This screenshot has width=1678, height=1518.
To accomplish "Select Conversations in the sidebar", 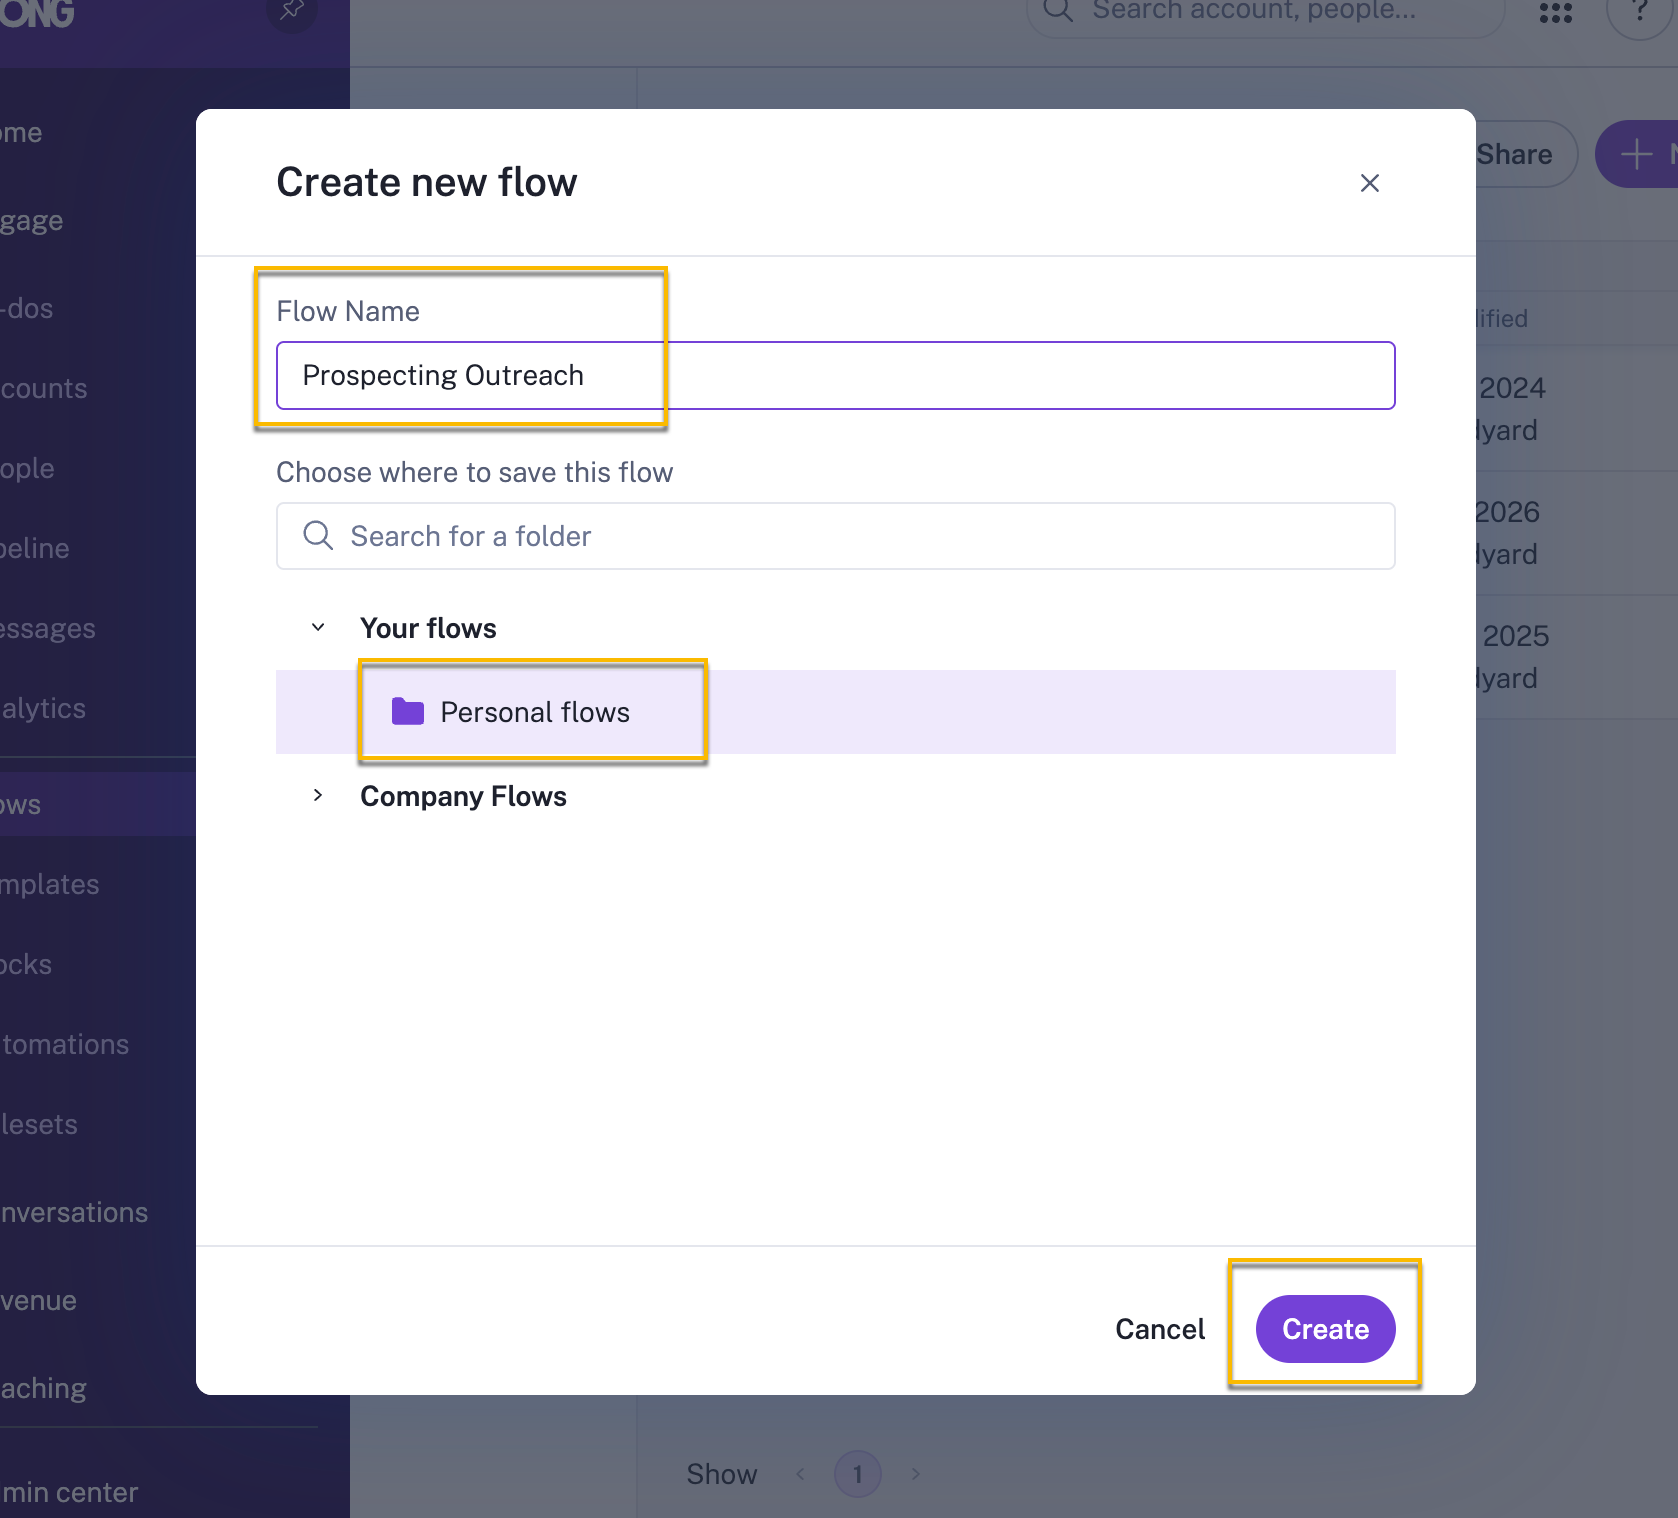I will (73, 1212).
